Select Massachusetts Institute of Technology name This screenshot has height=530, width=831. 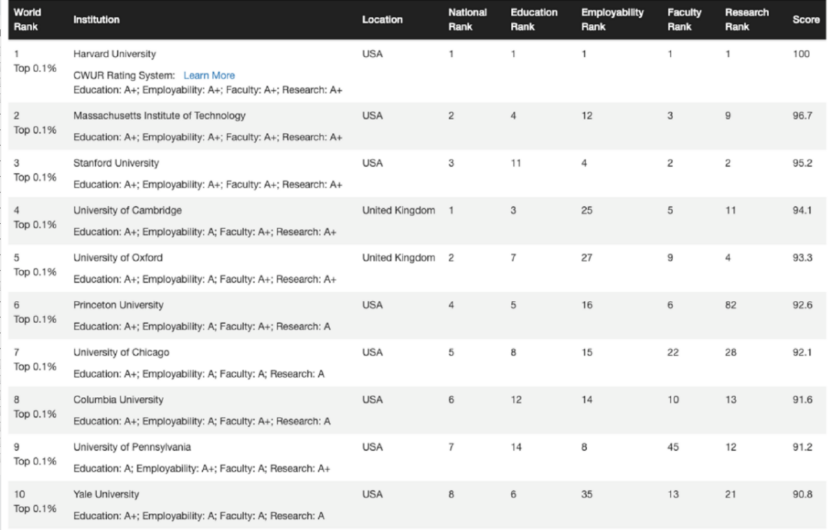point(160,116)
